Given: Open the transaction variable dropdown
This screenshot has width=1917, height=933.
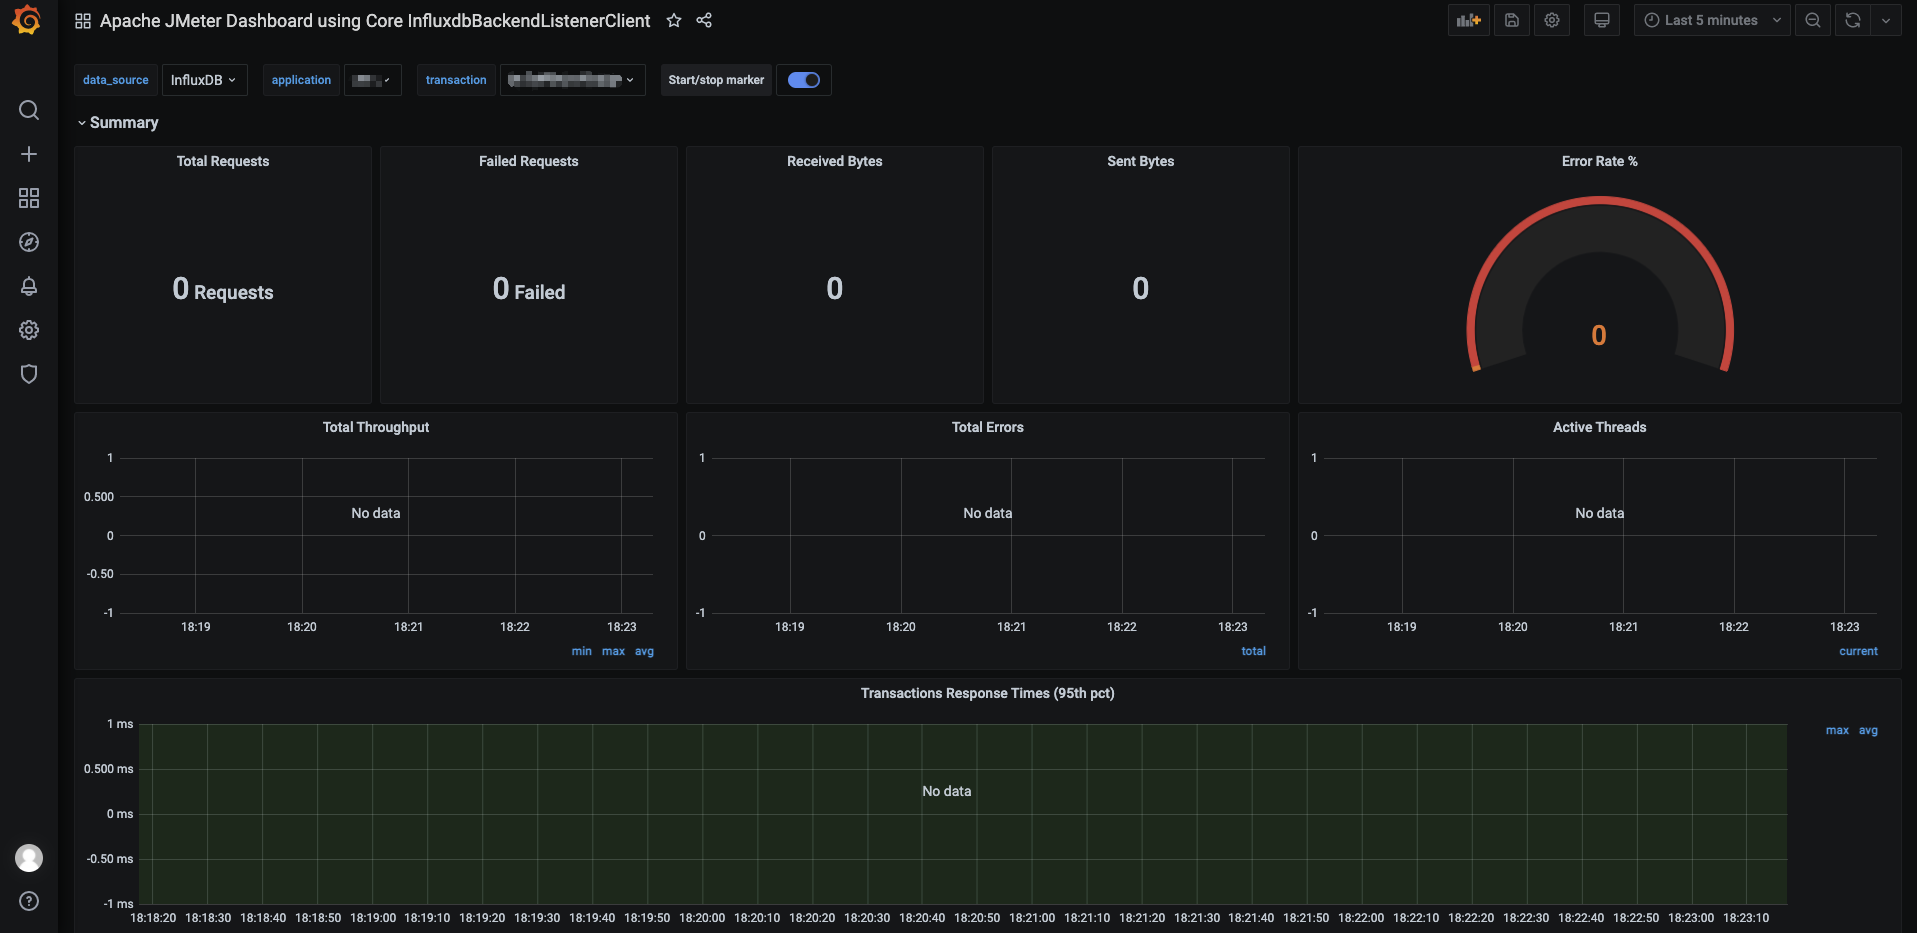Looking at the screenshot, I should coord(573,80).
